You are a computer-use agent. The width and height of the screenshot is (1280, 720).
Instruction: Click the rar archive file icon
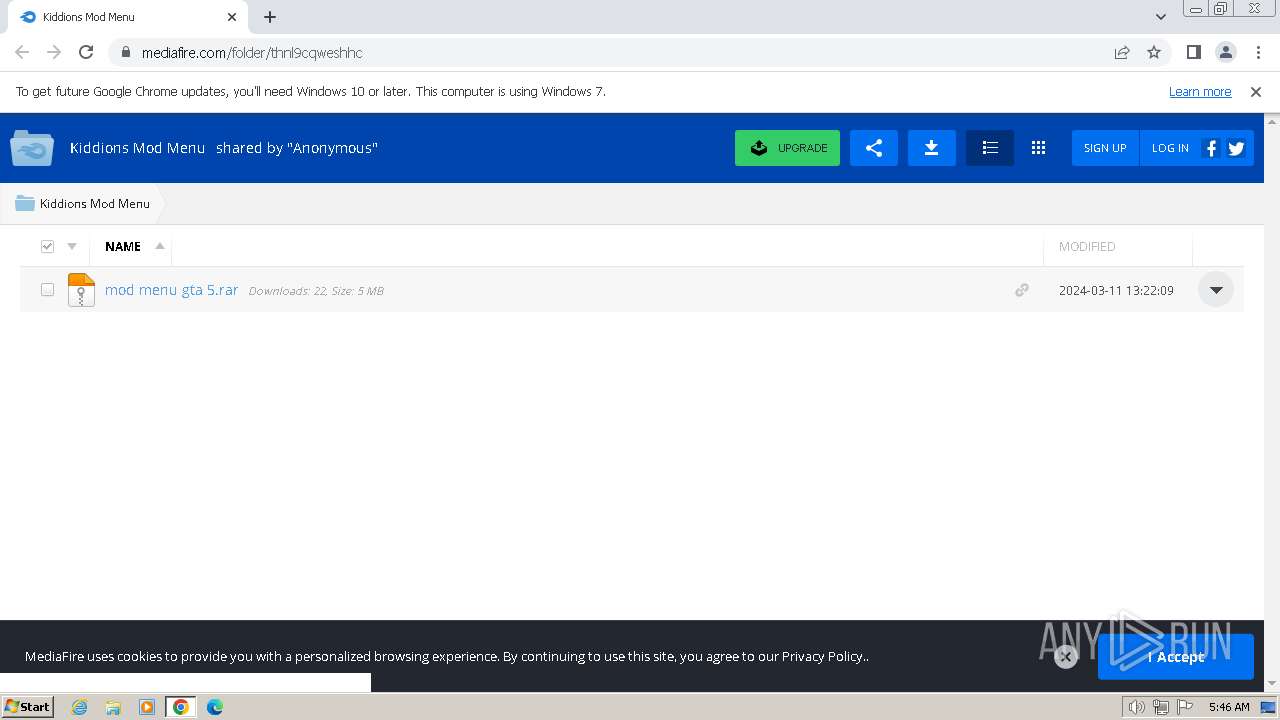tap(81, 290)
